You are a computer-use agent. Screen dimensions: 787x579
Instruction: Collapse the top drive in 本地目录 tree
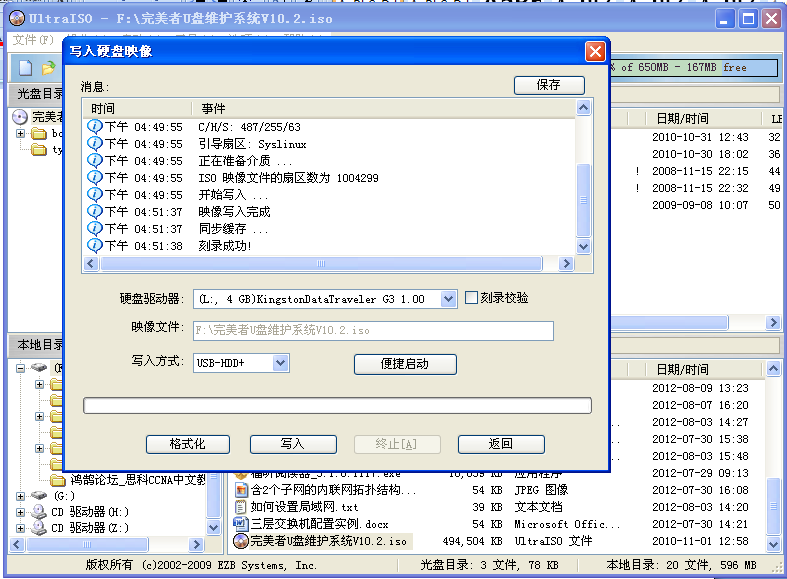tap(20, 368)
